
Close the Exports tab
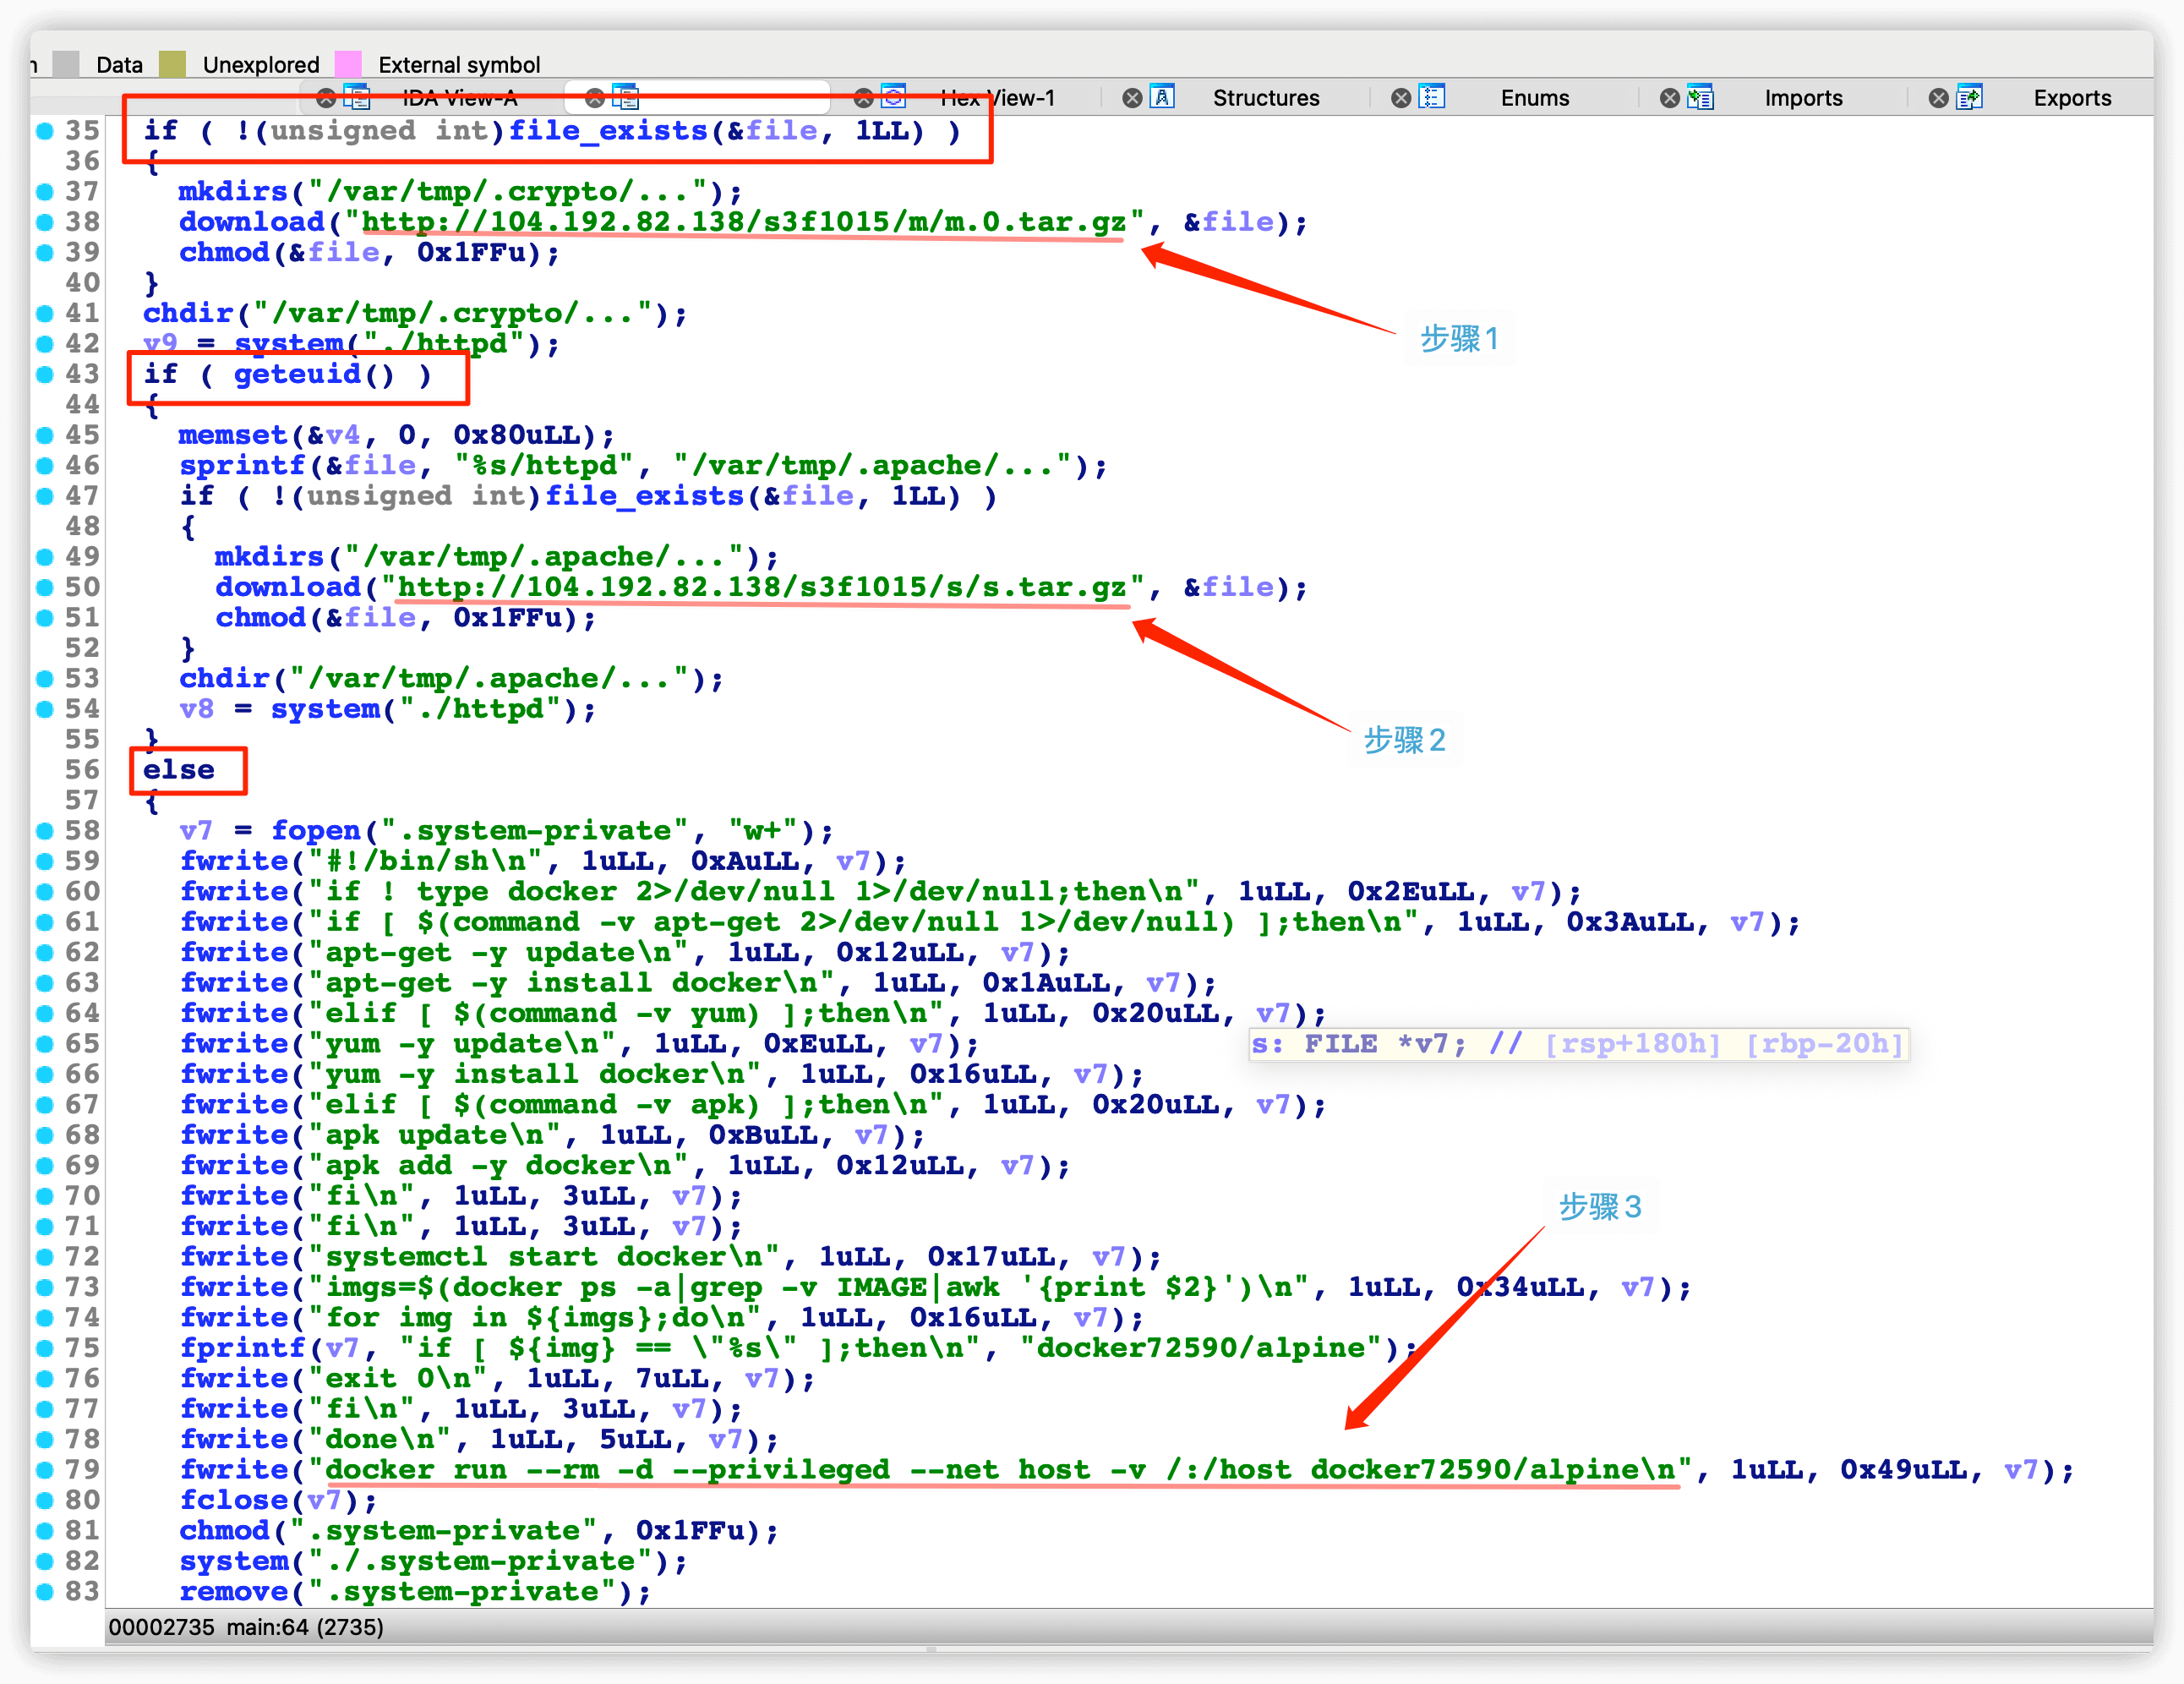tap(1938, 98)
